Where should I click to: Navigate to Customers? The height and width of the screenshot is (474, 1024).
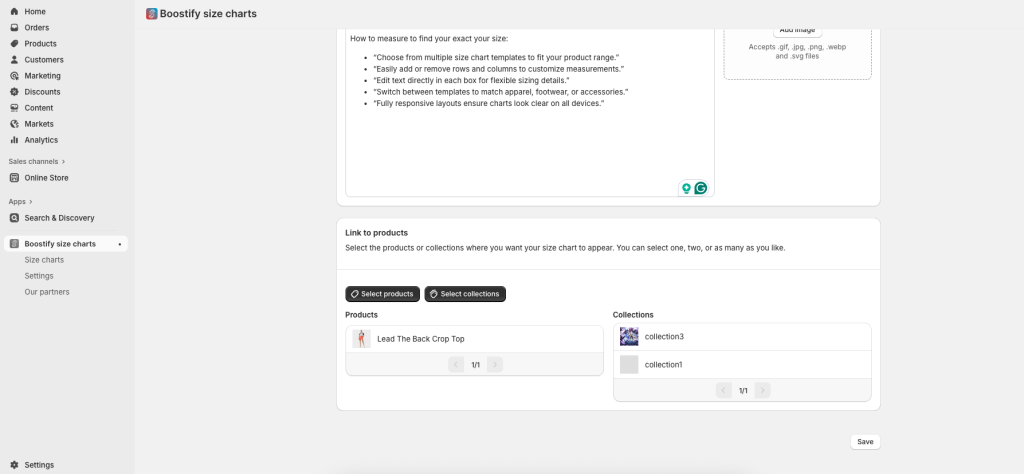click(44, 59)
